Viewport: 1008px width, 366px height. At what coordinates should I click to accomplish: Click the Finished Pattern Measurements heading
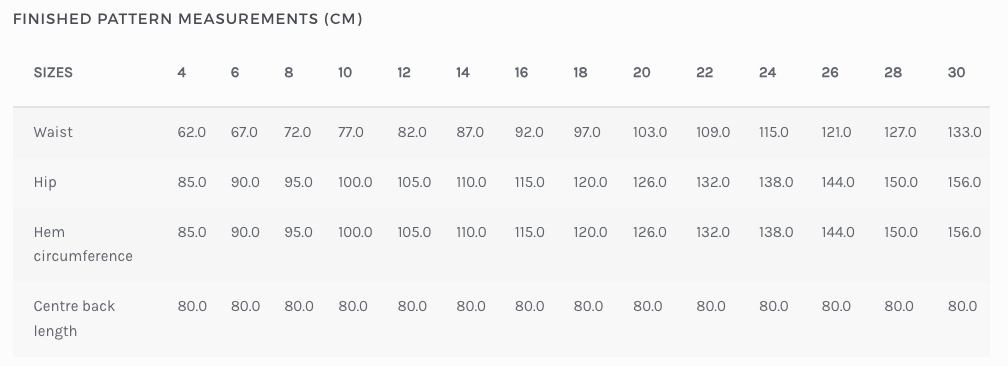pos(188,19)
